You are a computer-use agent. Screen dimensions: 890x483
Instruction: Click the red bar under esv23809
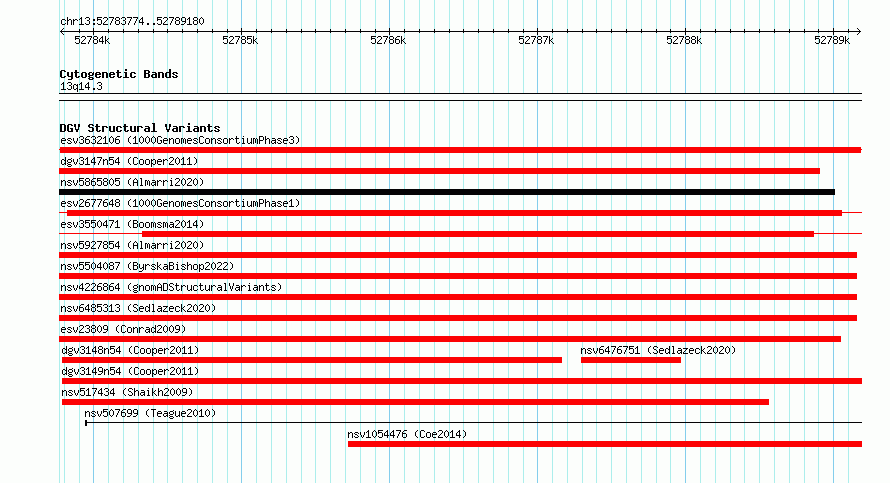tap(450, 339)
